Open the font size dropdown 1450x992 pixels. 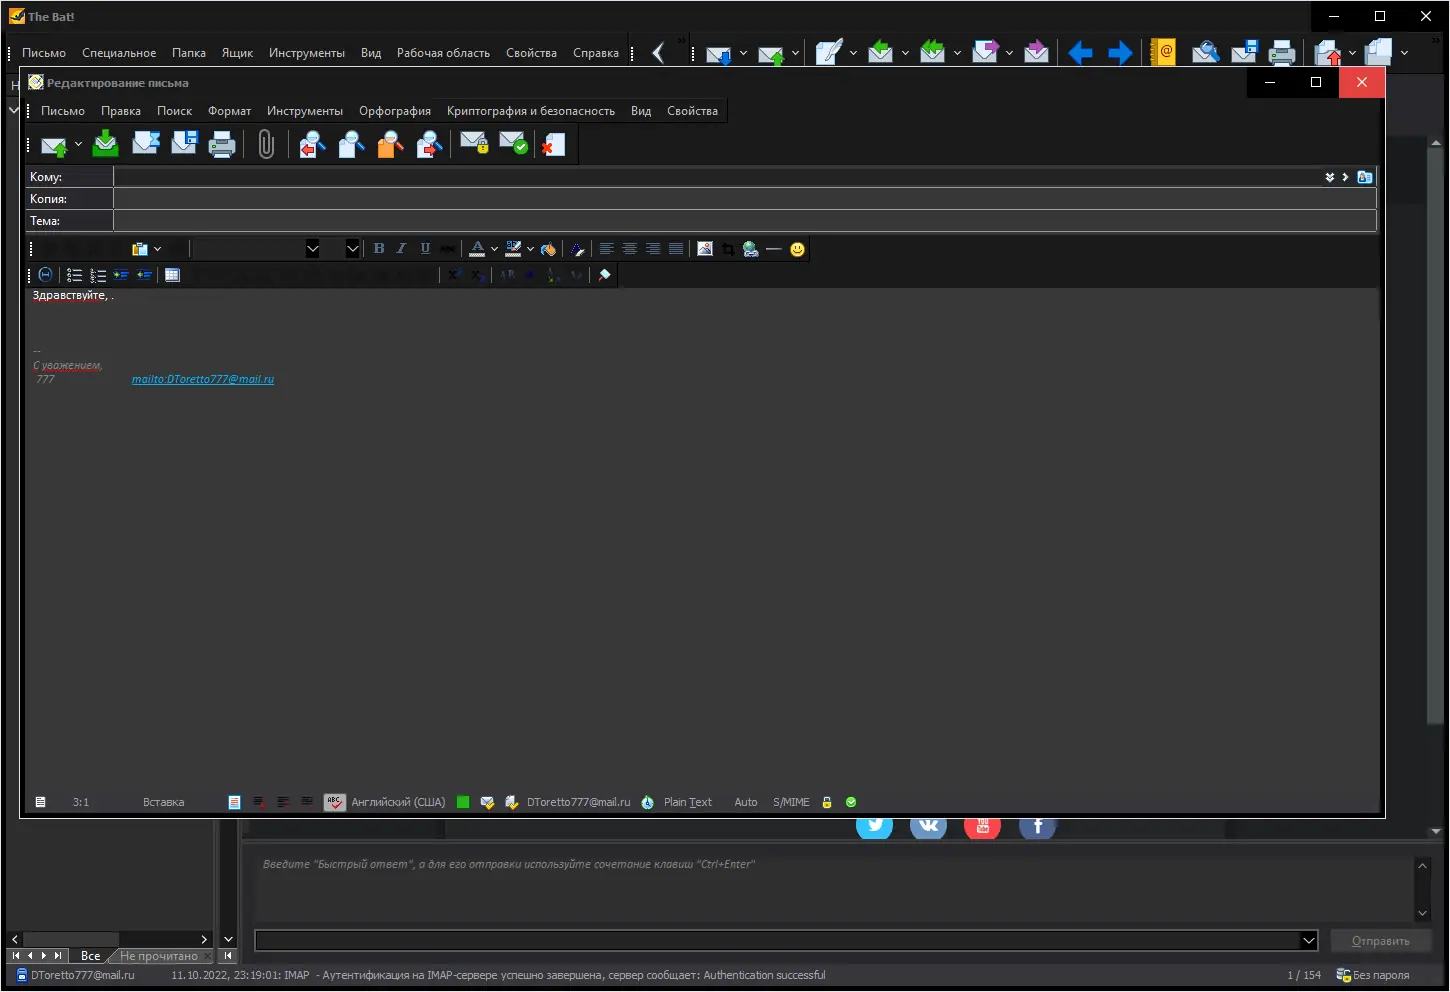pyautogui.click(x=353, y=249)
